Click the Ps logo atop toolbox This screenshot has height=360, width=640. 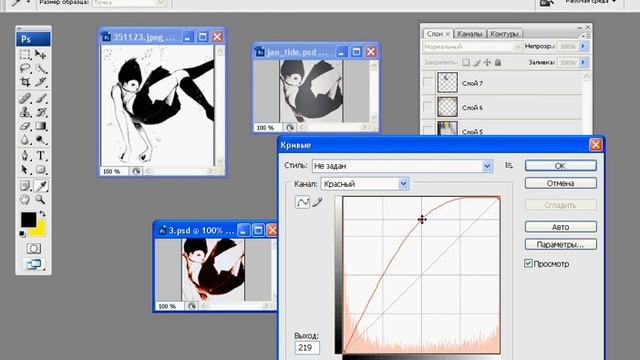pos(33,39)
